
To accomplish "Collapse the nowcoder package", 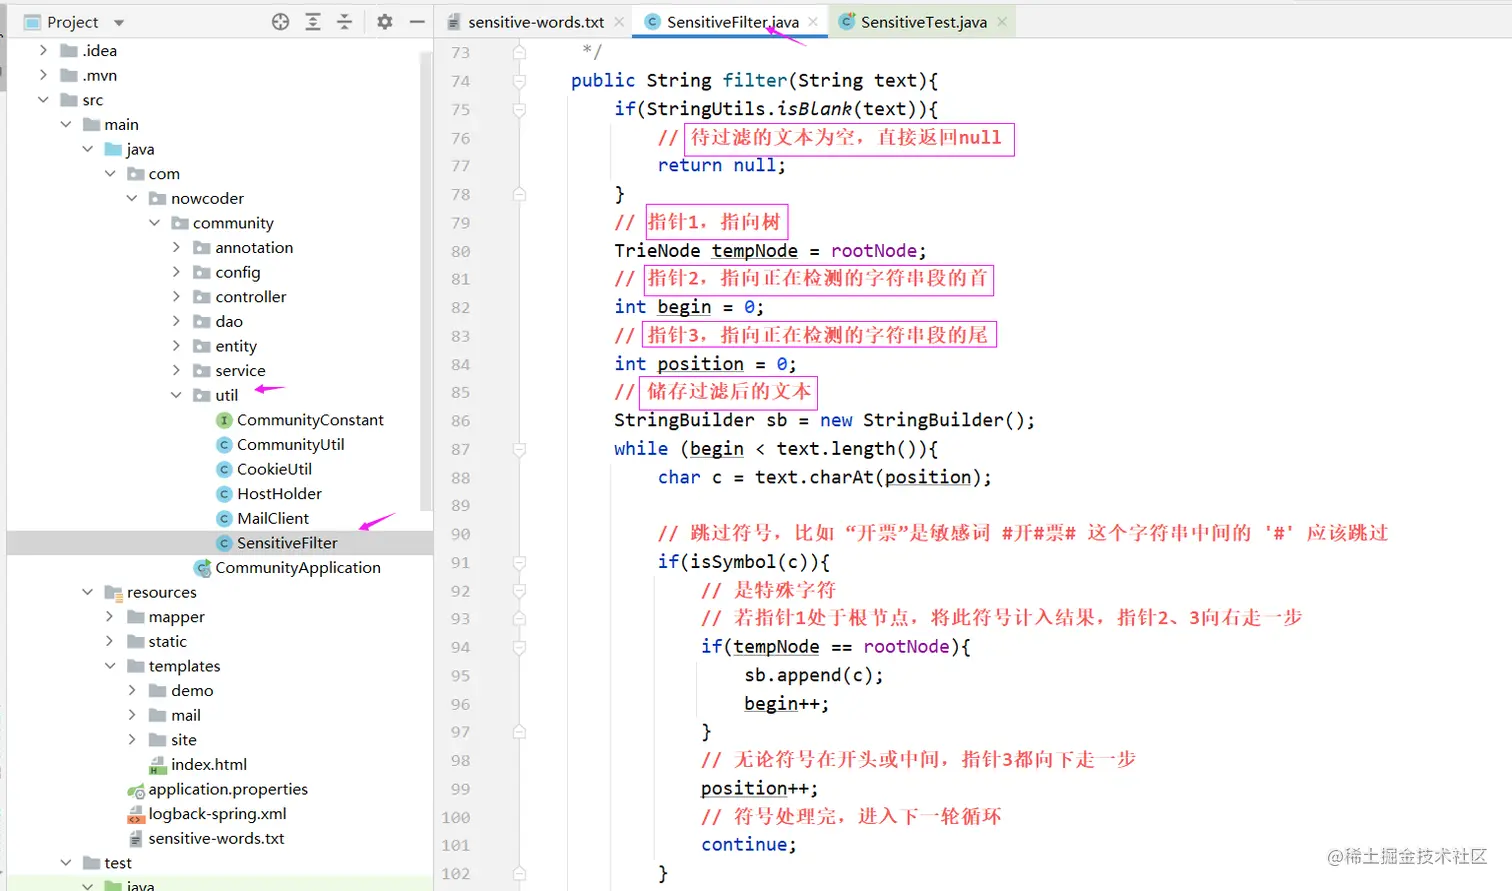I will point(132,198).
